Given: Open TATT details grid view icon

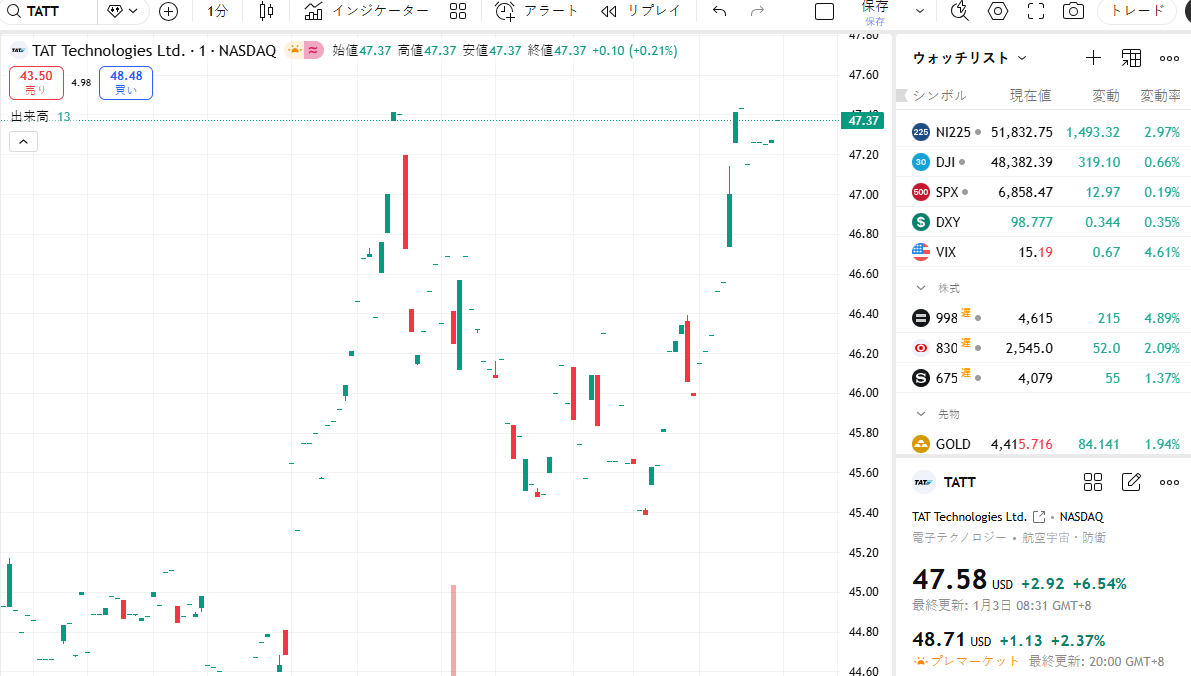Looking at the screenshot, I should point(1093,482).
